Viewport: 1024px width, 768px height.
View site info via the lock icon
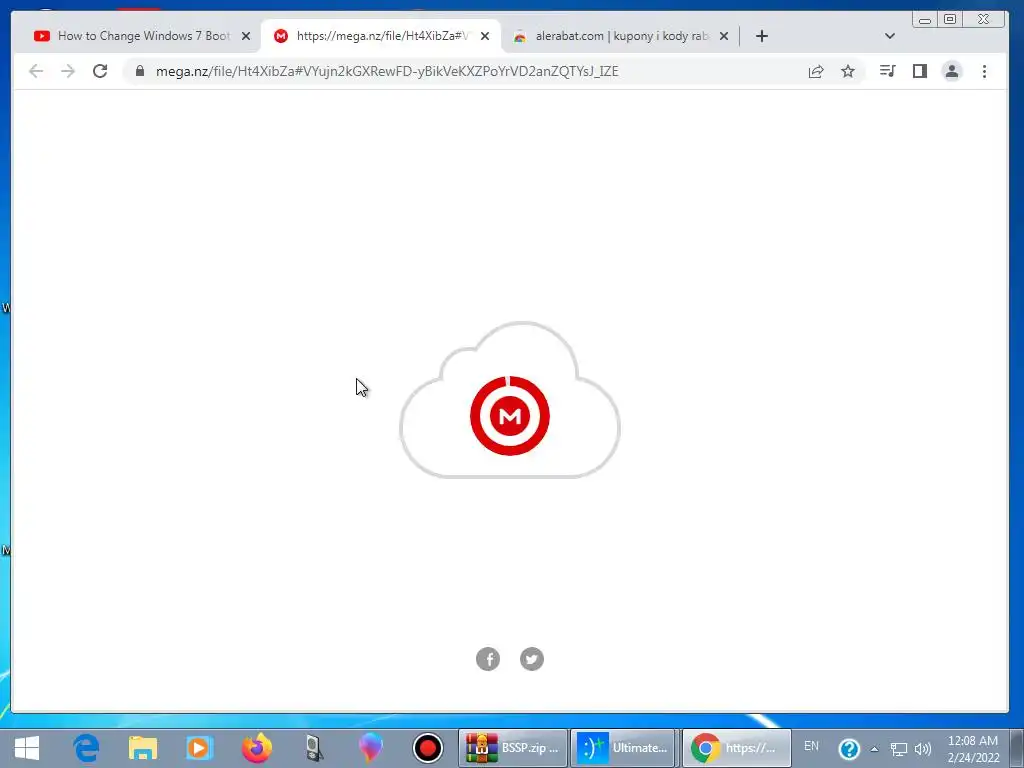tap(140, 71)
